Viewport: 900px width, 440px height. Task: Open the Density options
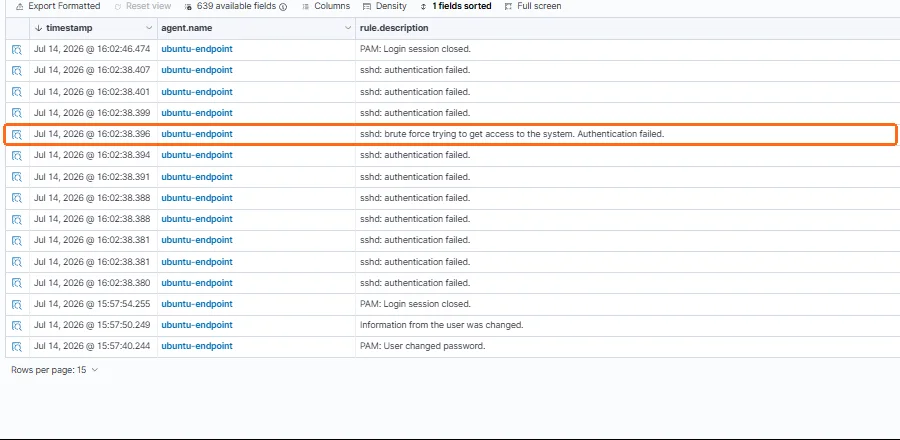click(x=385, y=6)
